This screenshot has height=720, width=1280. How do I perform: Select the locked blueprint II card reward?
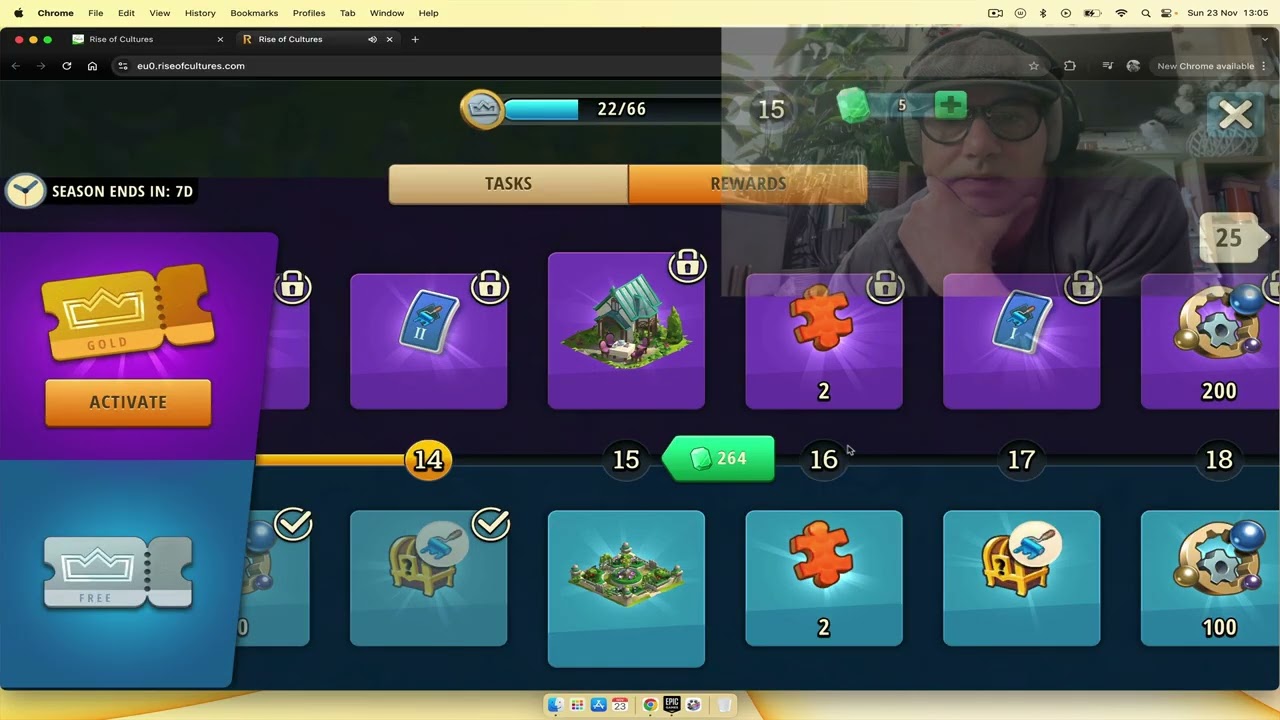point(428,341)
